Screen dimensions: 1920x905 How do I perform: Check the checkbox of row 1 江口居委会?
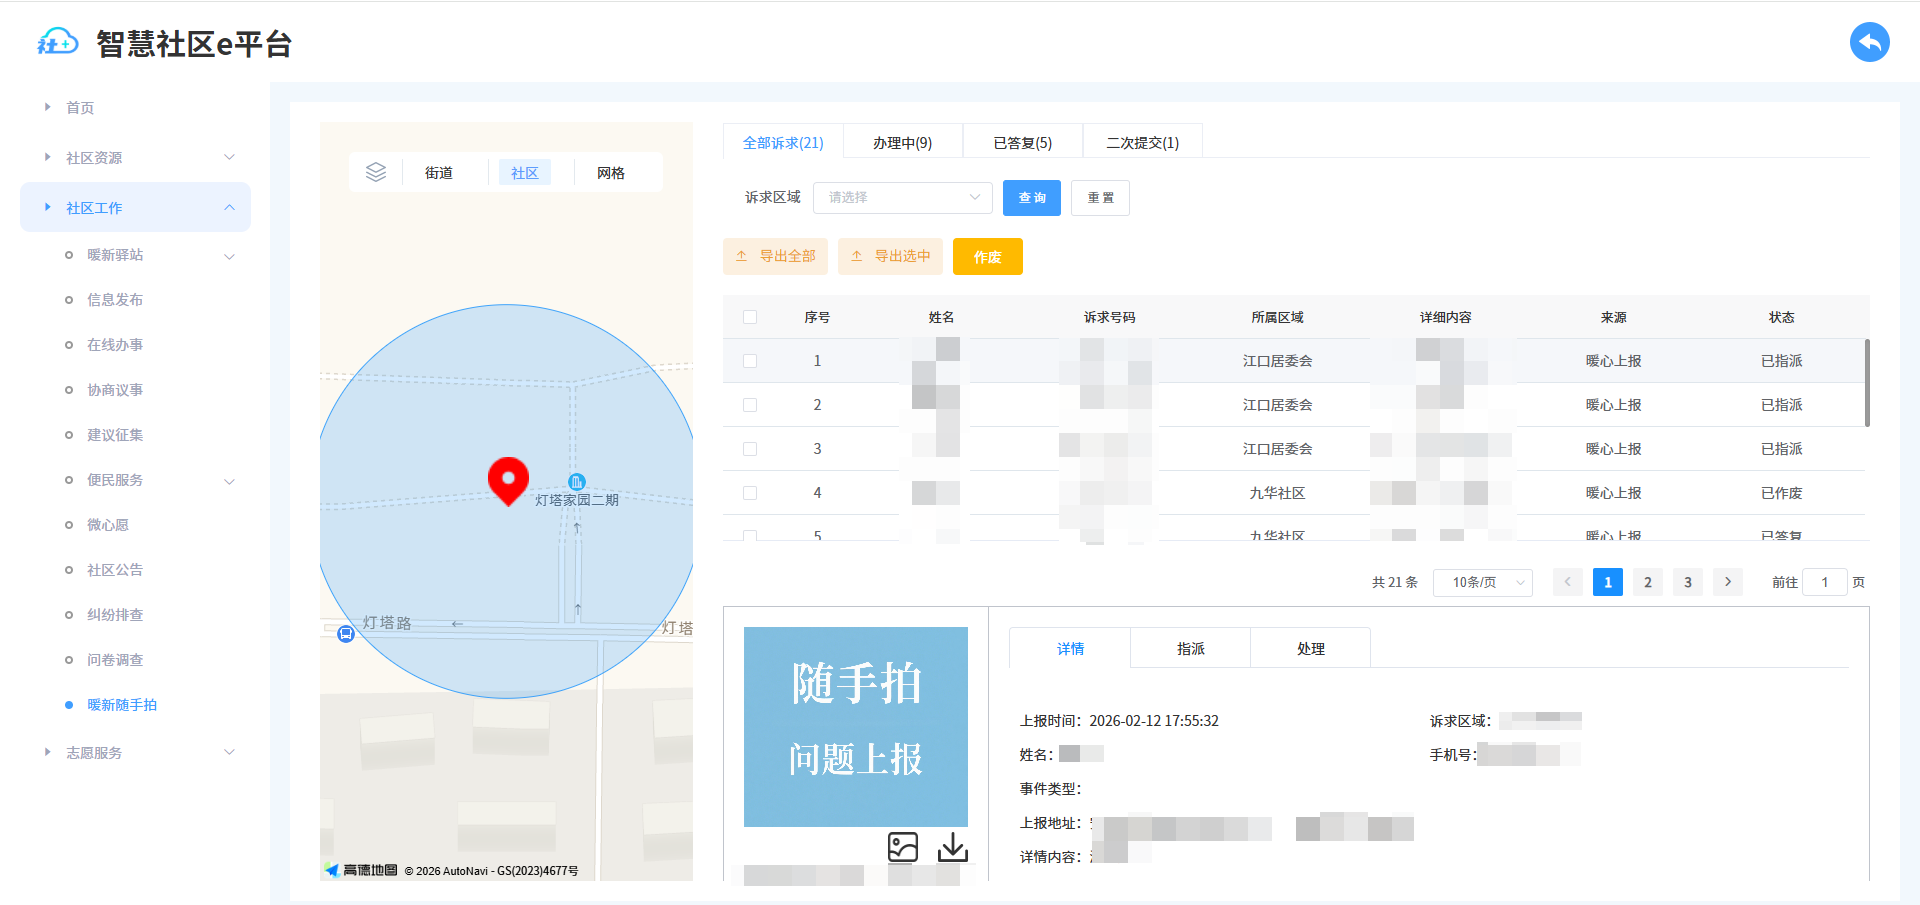coord(750,361)
